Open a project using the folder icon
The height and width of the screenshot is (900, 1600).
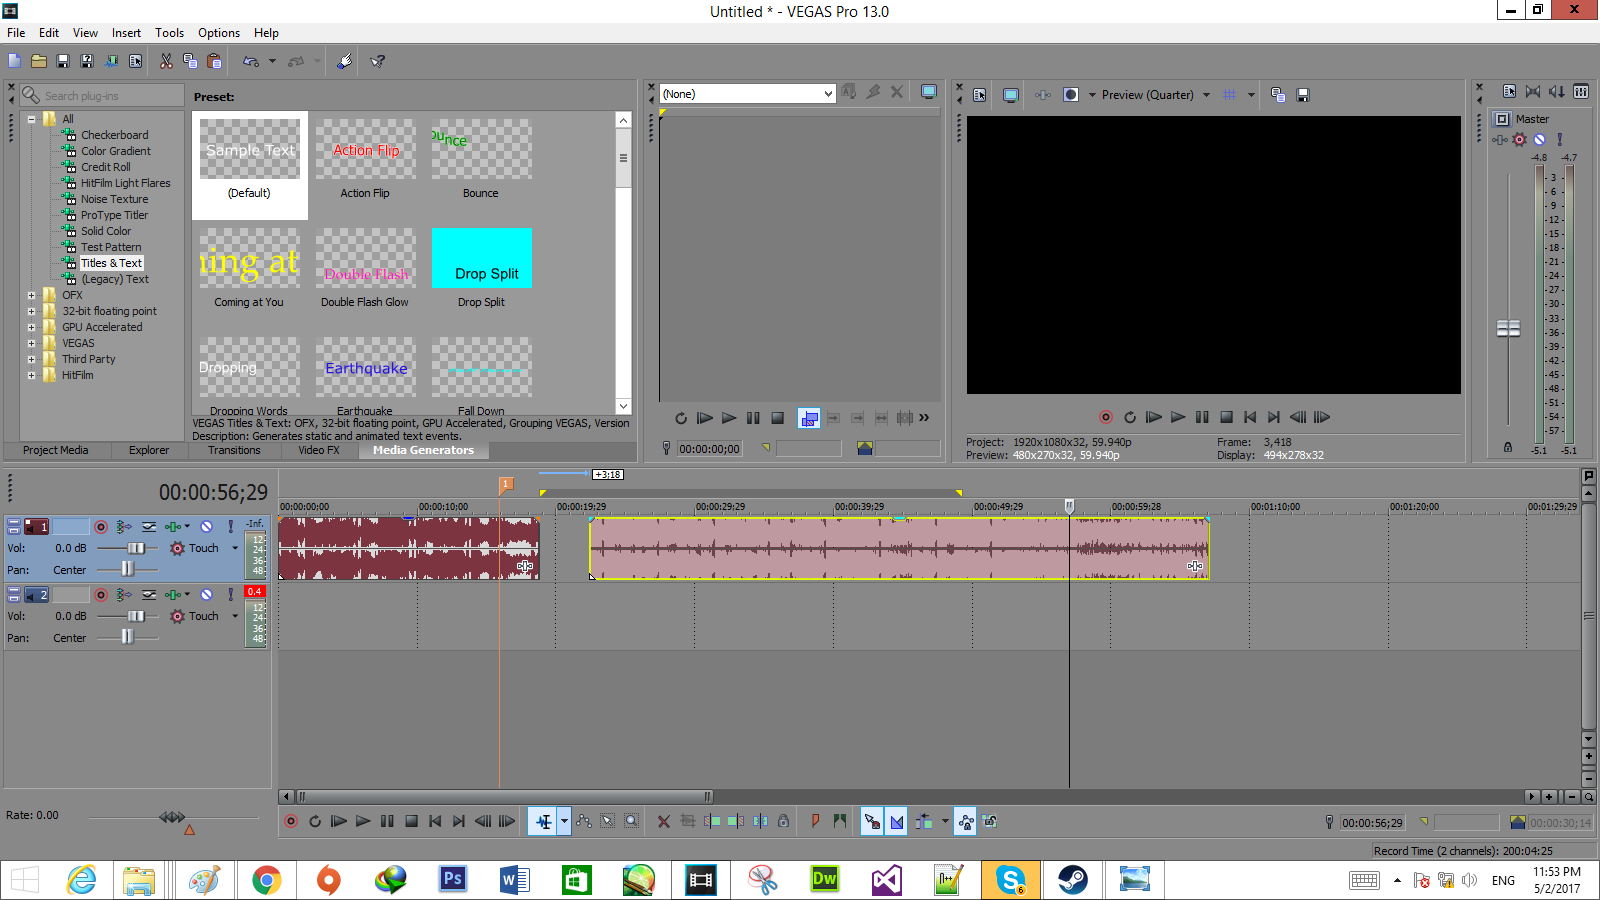point(39,61)
